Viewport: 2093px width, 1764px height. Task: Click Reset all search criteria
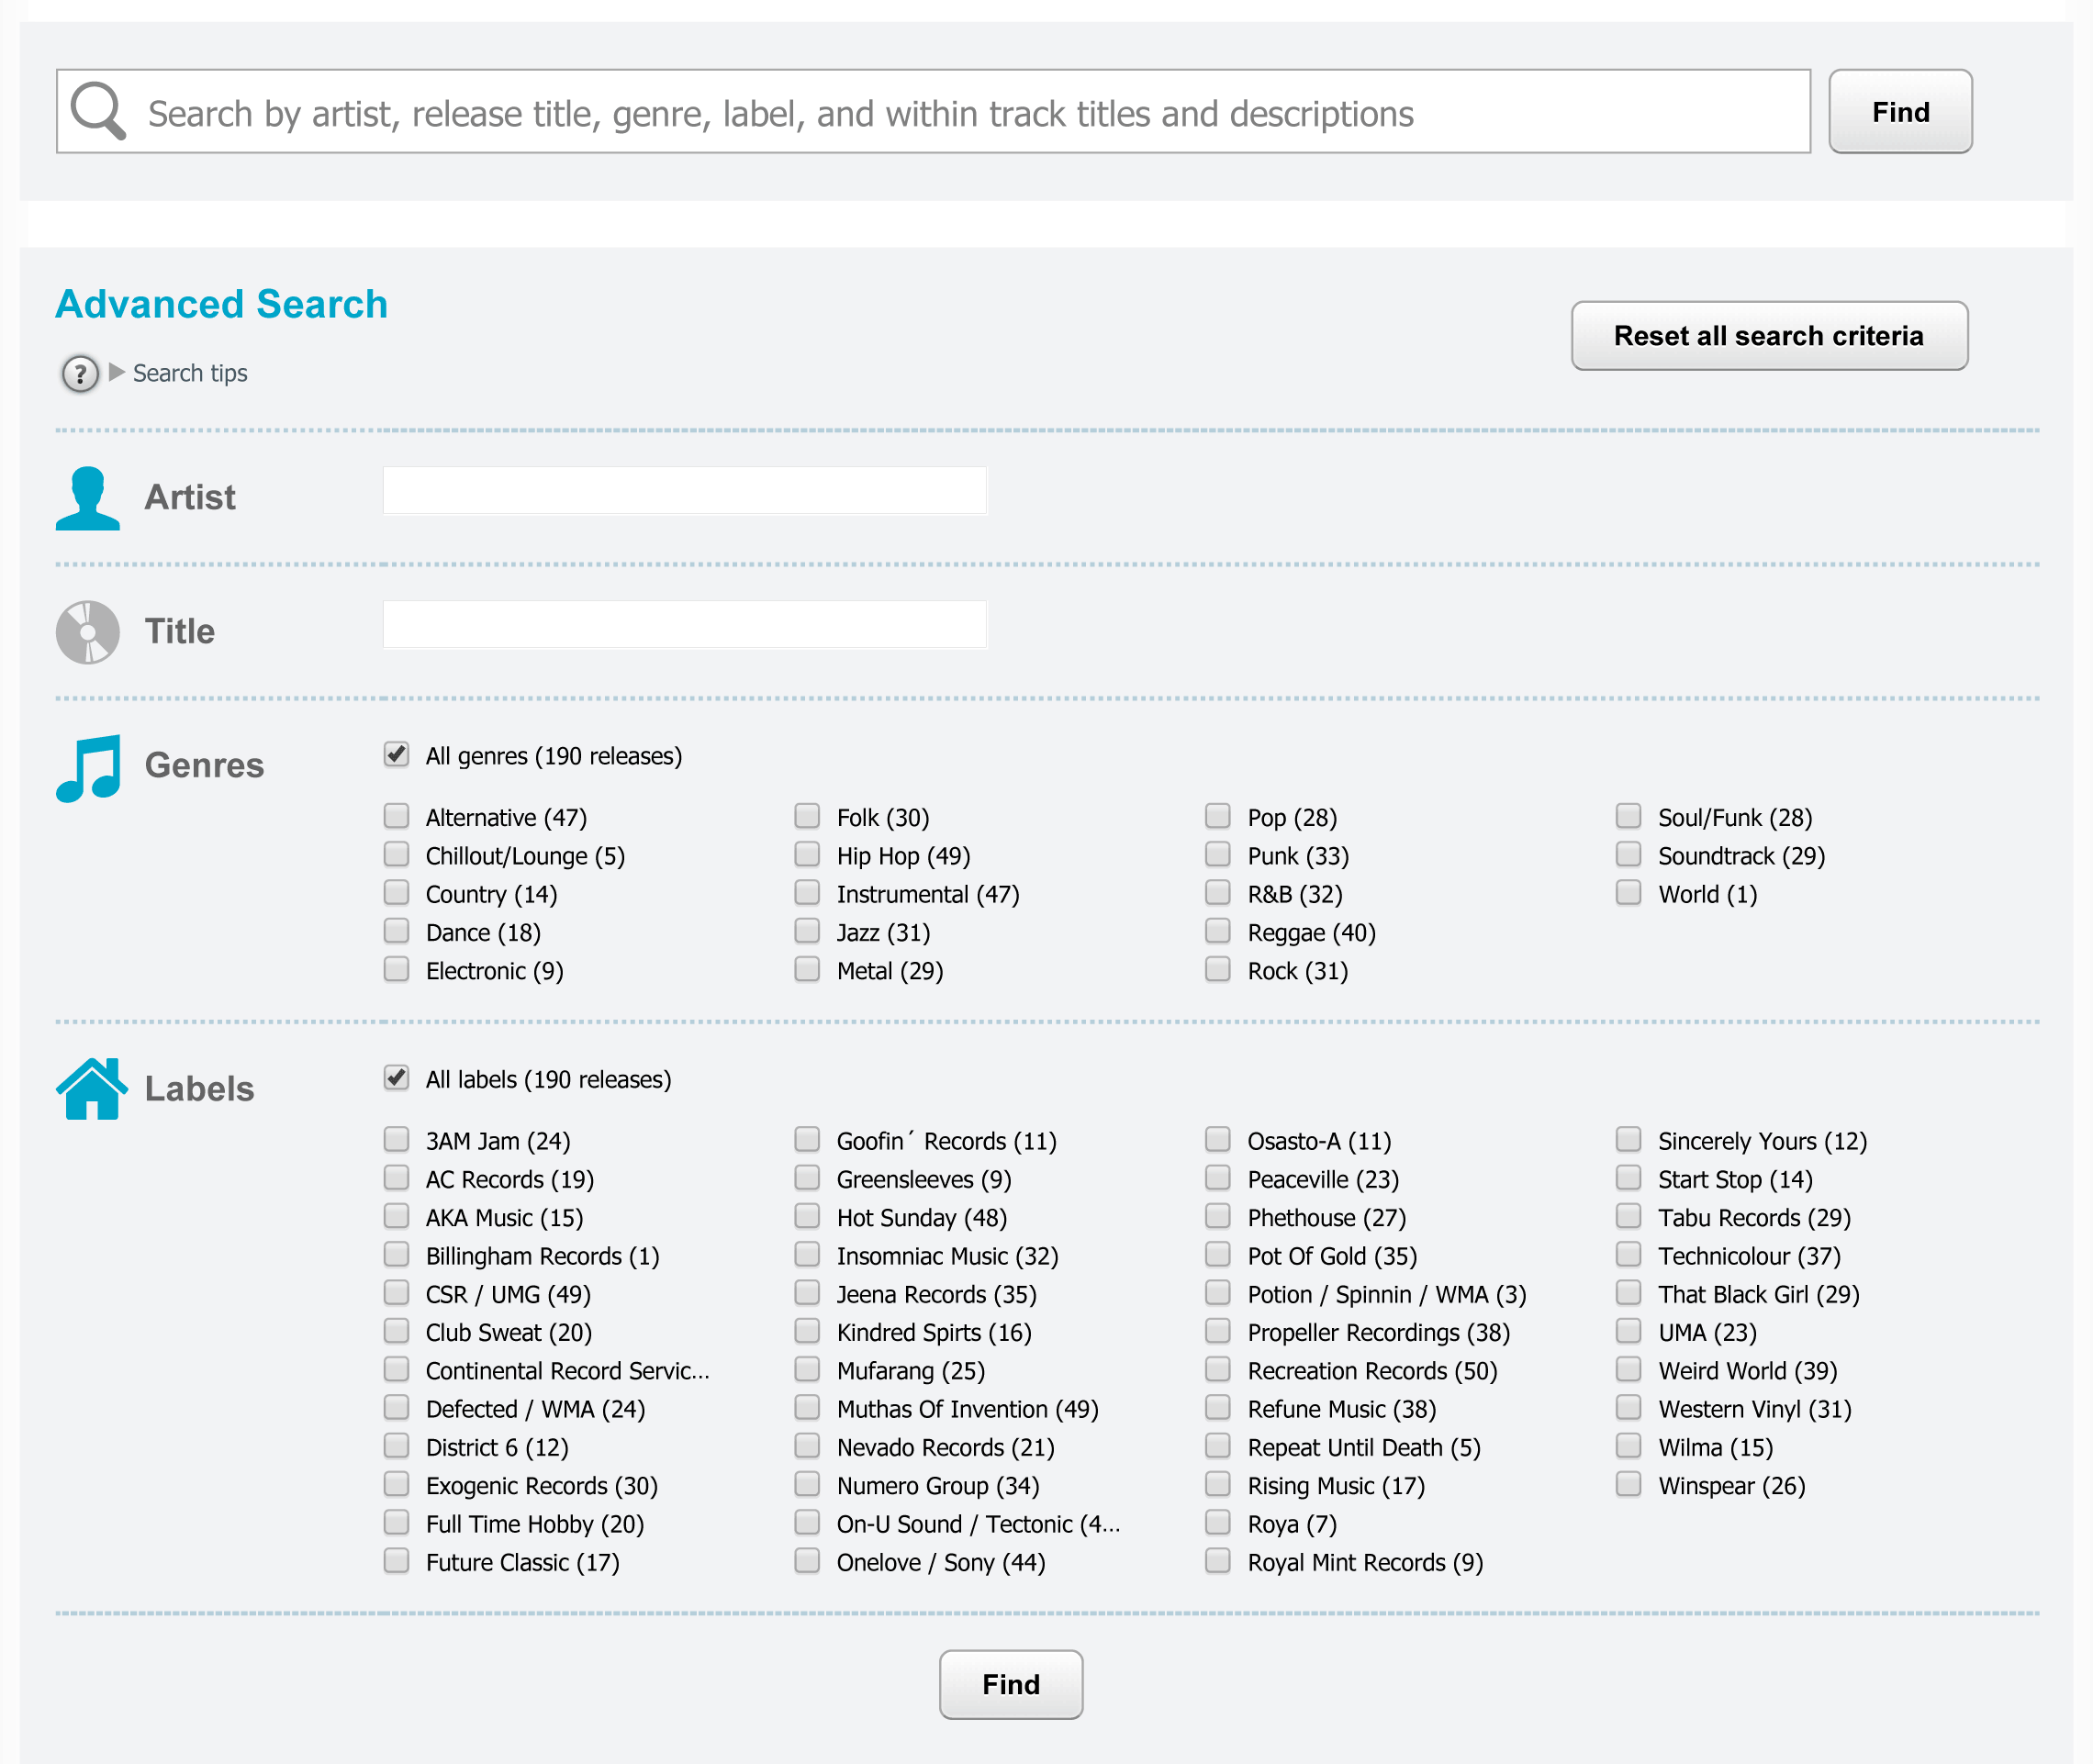[1768, 336]
